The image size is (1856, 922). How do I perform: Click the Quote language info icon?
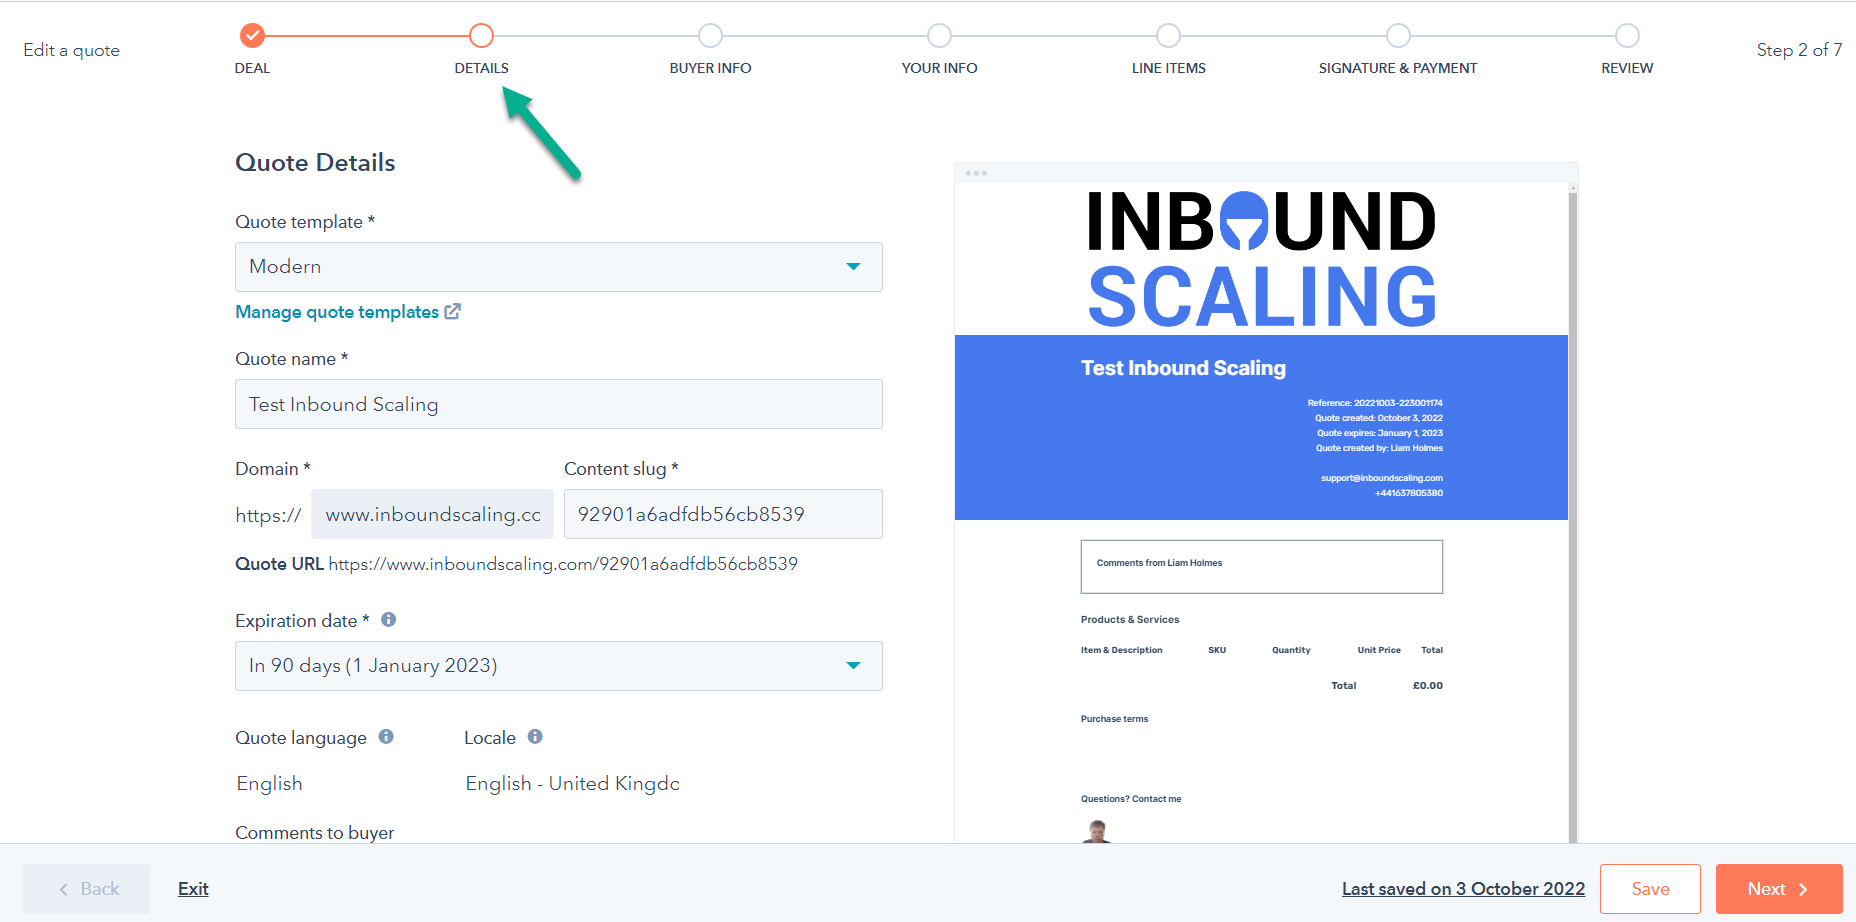[x=386, y=737]
